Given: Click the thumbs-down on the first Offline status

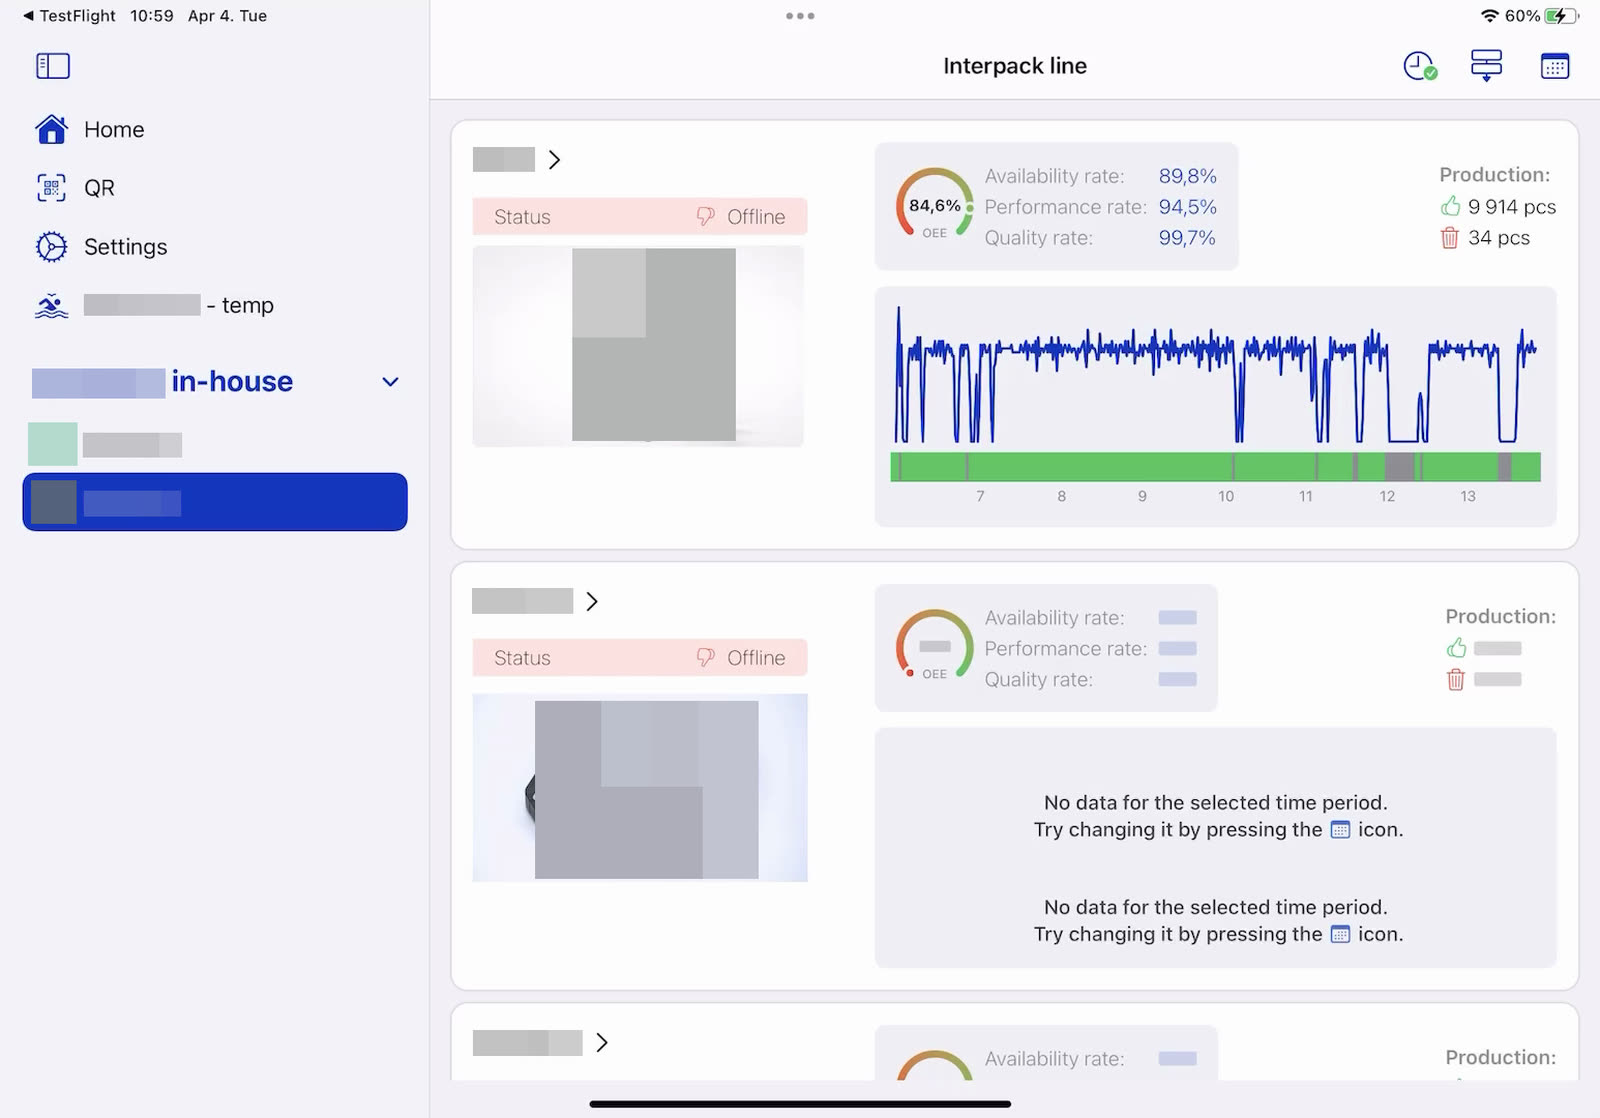Looking at the screenshot, I should 706,216.
